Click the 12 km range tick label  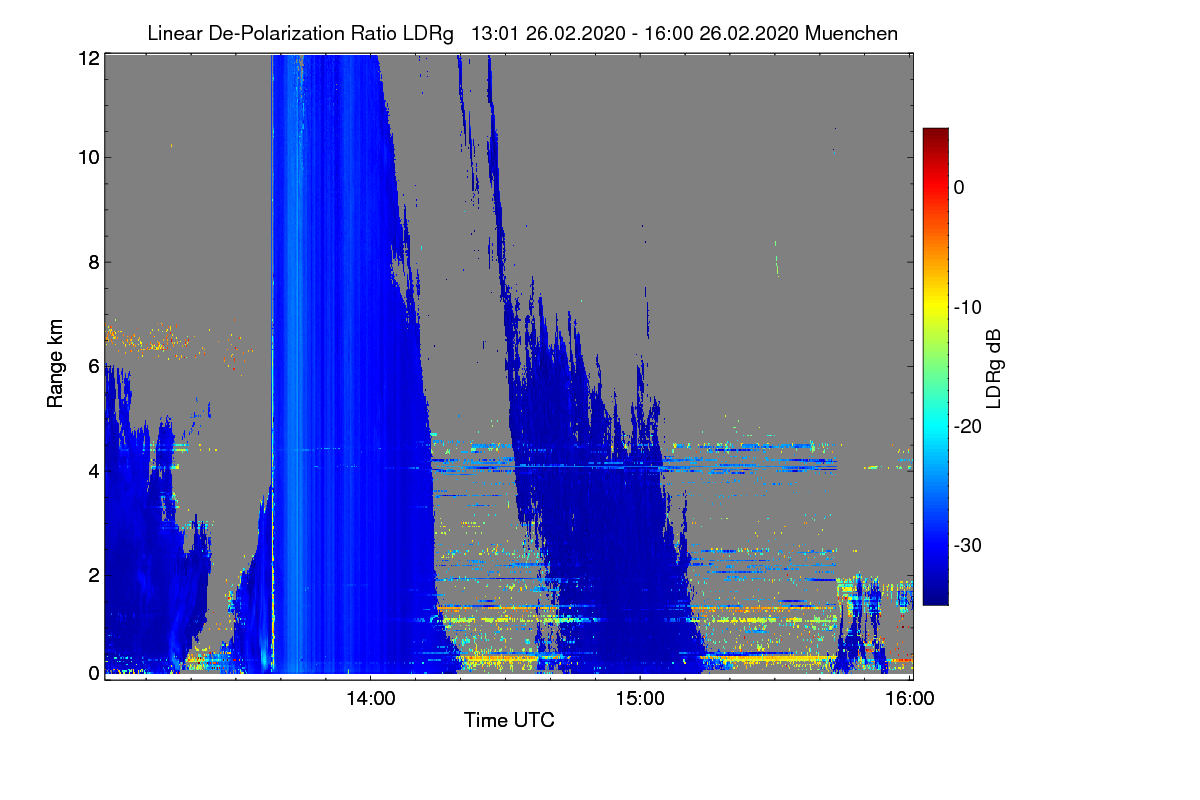pos(88,58)
